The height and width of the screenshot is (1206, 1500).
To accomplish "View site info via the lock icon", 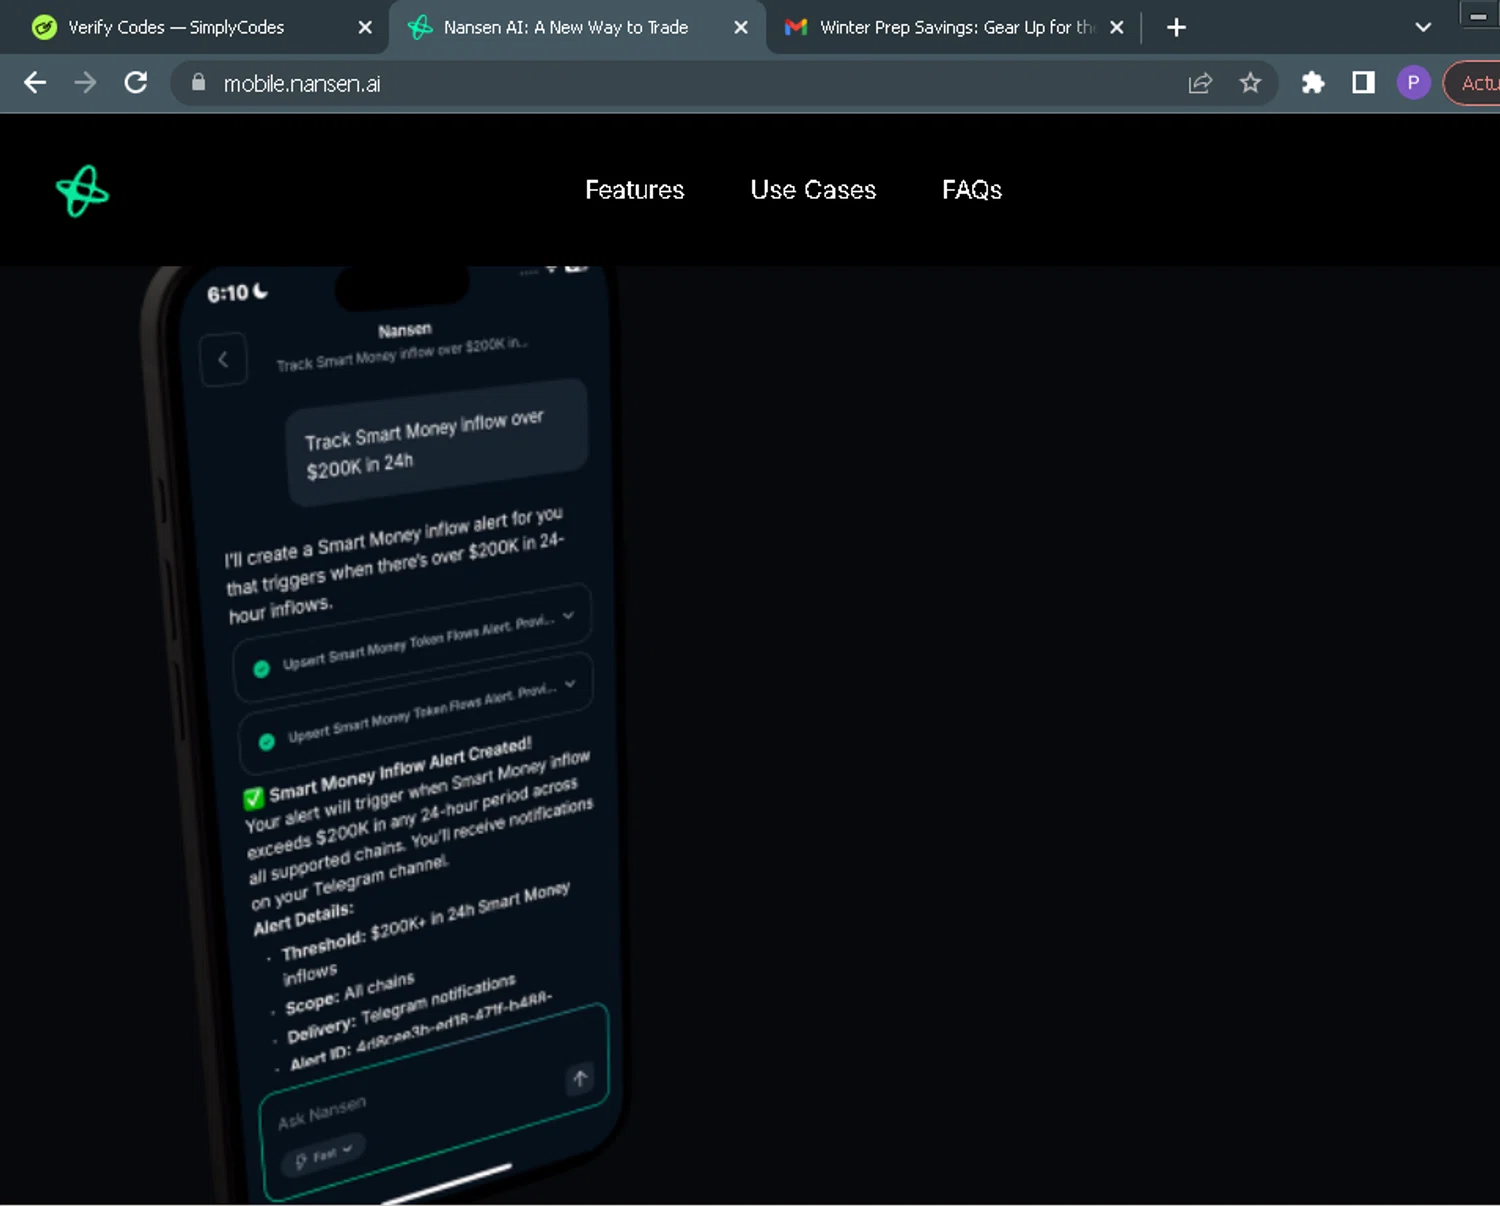I will click(198, 83).
